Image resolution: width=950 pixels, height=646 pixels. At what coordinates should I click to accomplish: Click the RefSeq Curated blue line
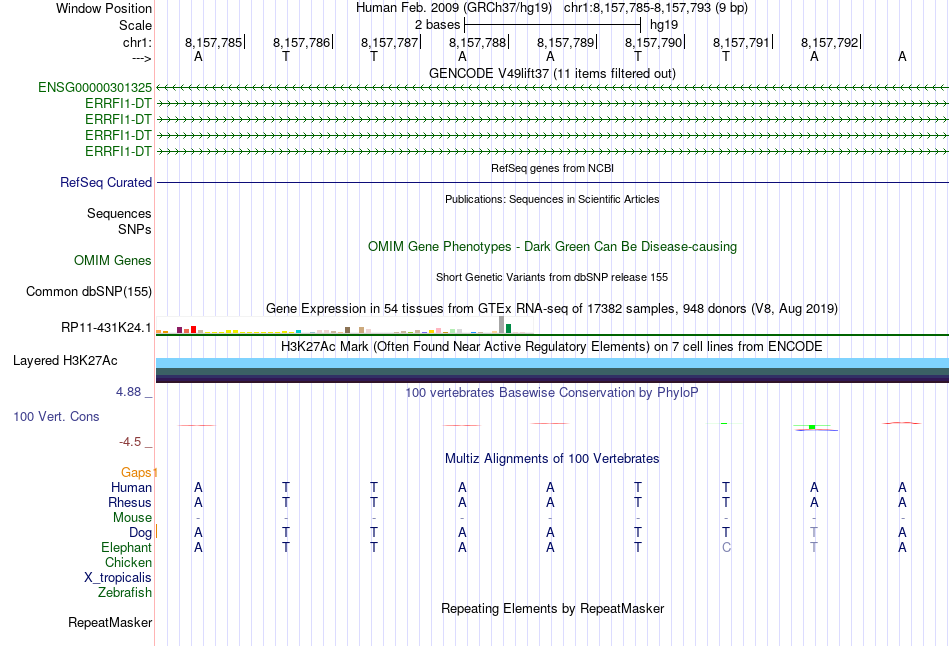tap(552, 182)
